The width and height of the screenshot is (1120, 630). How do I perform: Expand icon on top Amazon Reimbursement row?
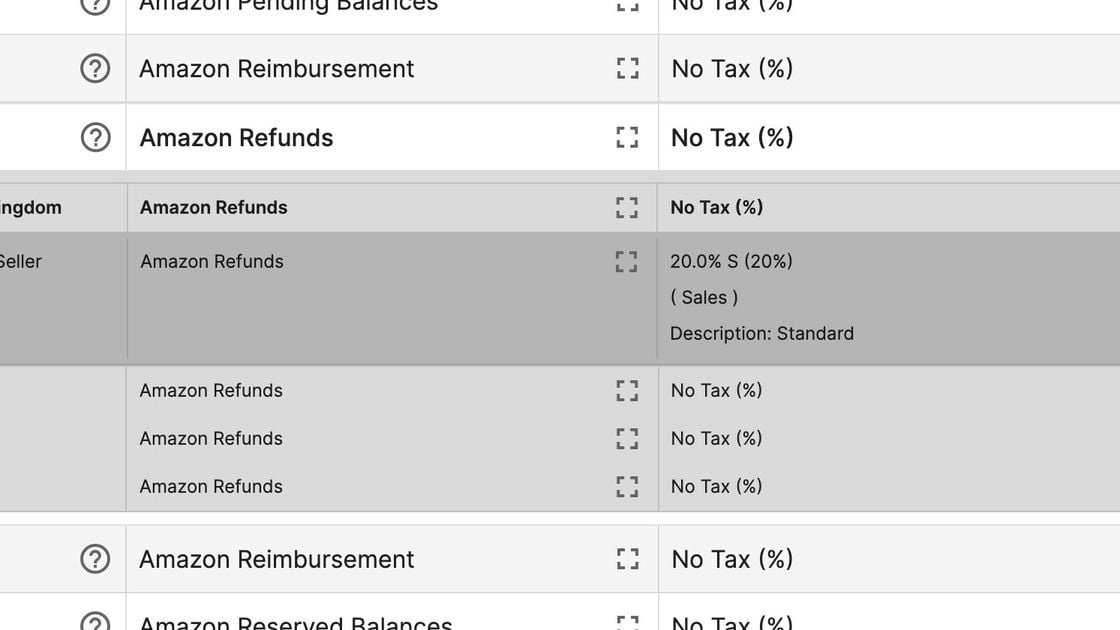pos(627,69)
